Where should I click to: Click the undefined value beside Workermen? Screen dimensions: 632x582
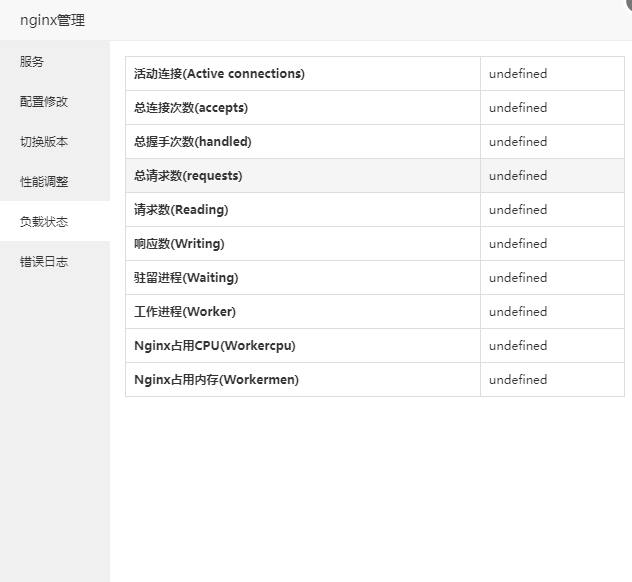518,380
